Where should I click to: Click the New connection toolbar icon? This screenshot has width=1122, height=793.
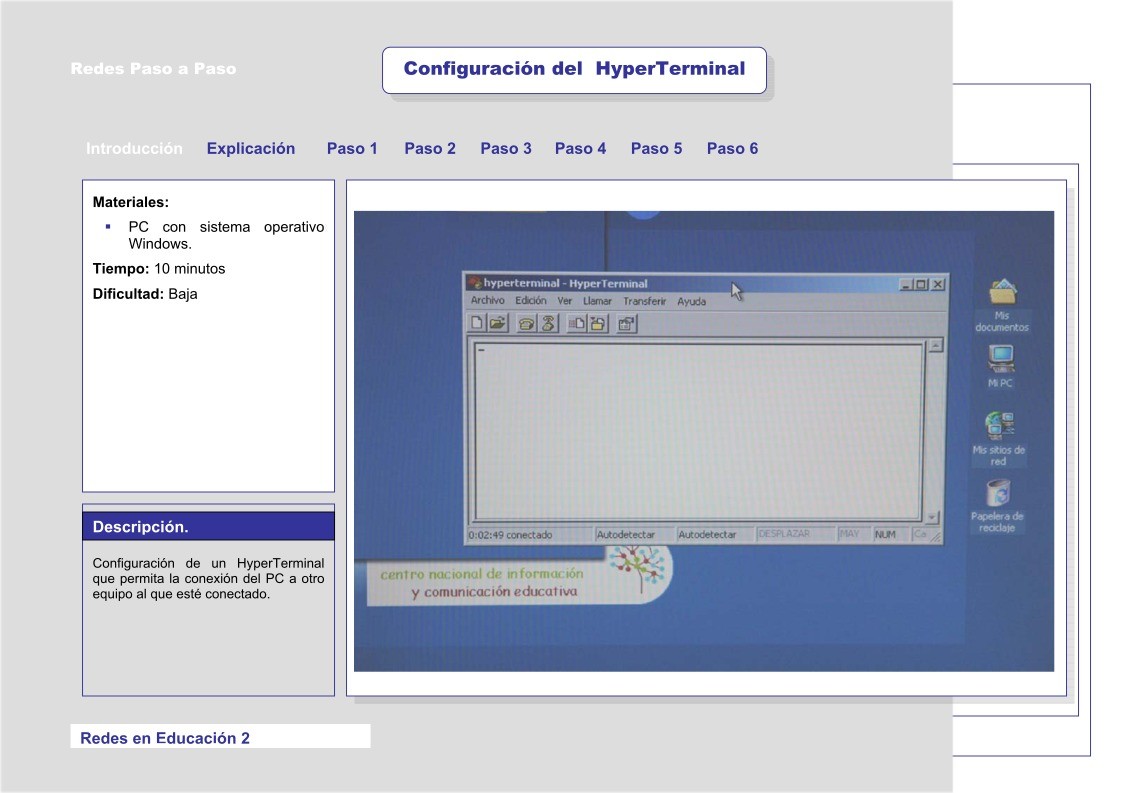[477, 323]
